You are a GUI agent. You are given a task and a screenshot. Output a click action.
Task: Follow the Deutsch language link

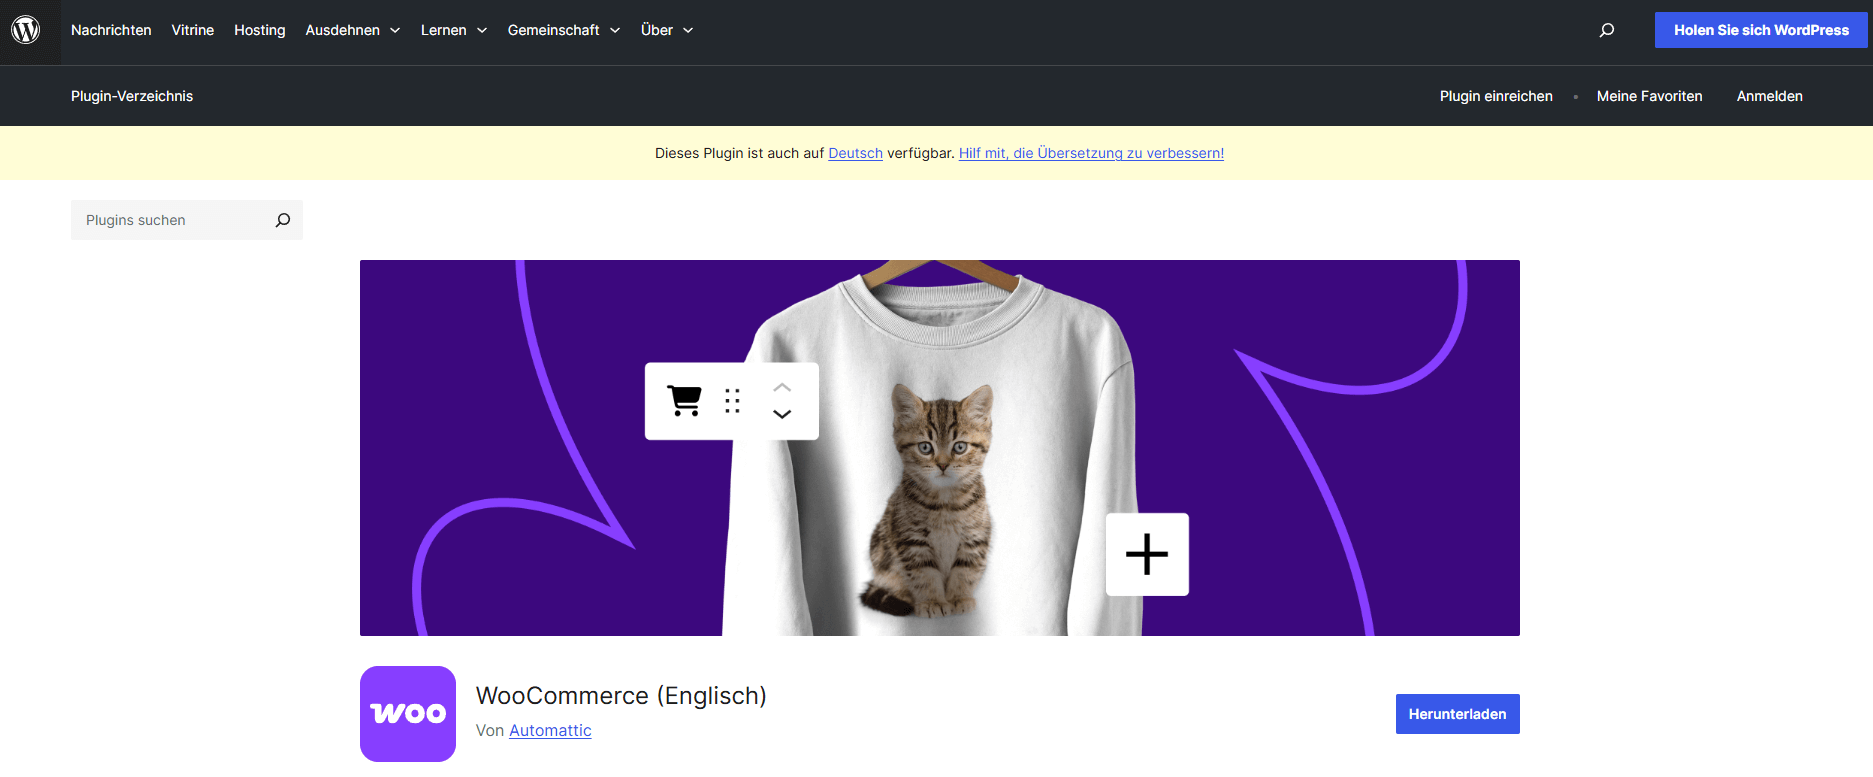pyautogui.click(x=855, y=153)
